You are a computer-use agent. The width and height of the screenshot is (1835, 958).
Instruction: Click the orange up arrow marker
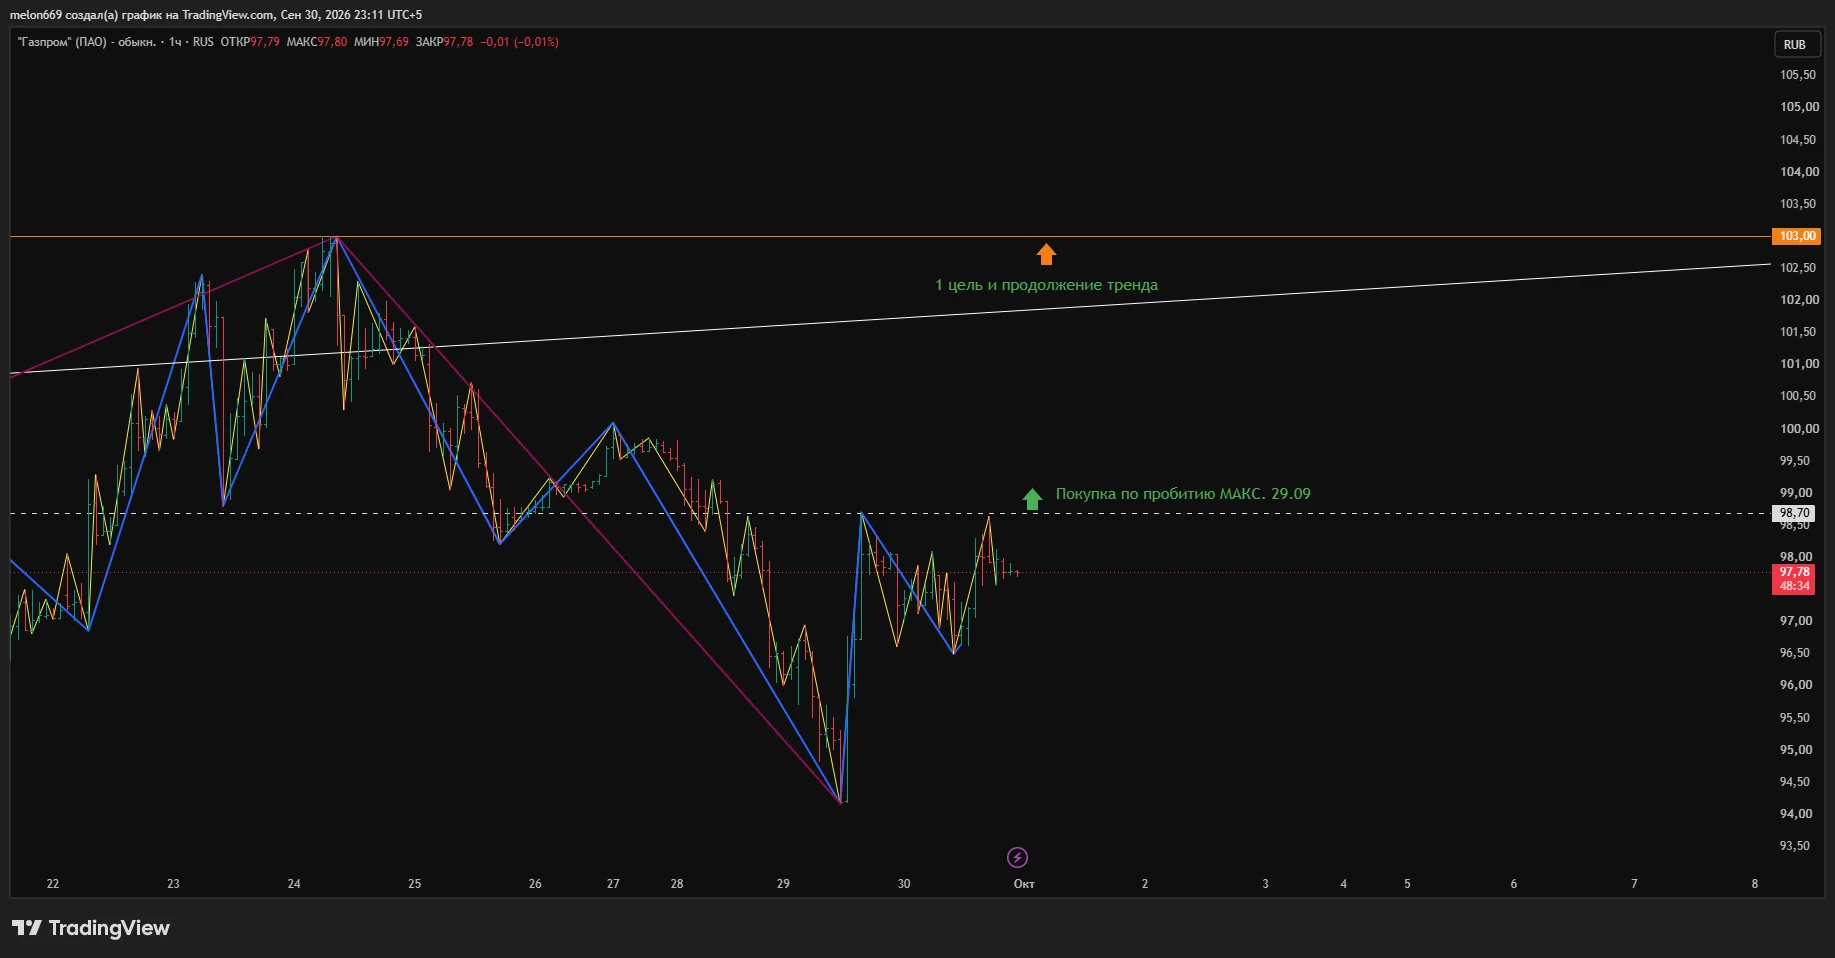[x=1046, y=254]
